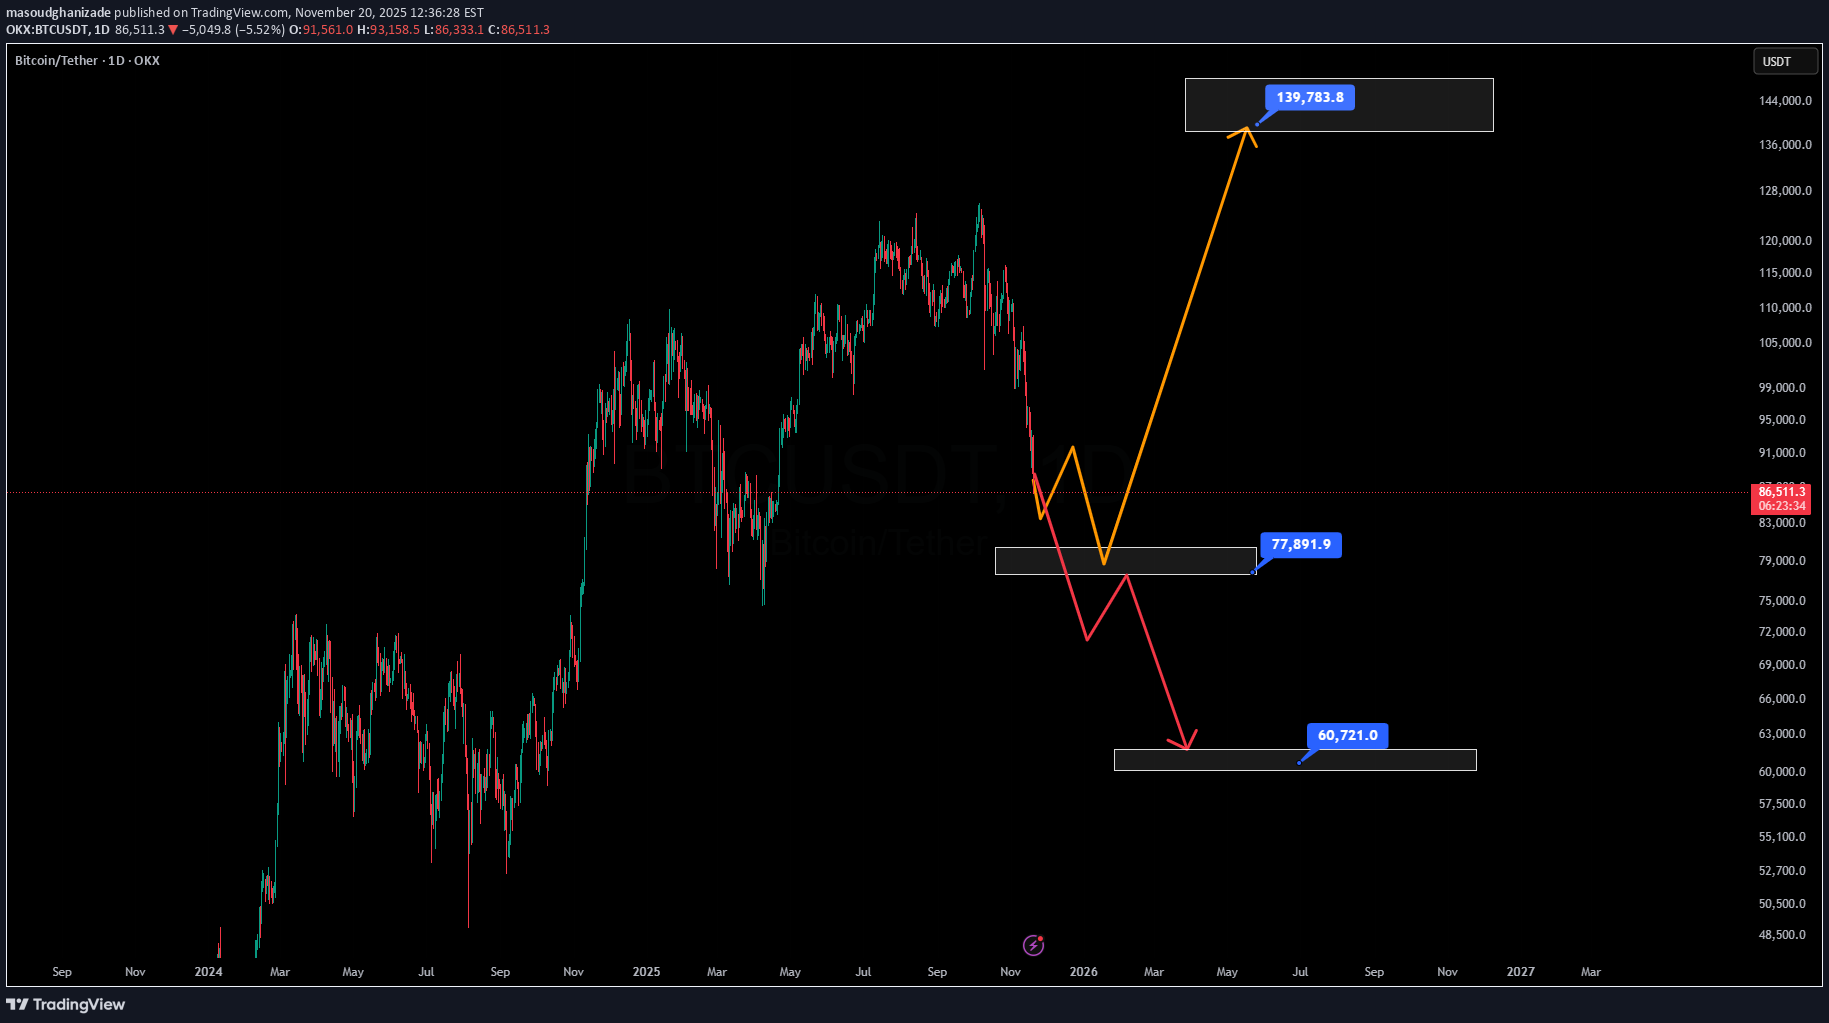Image resolution: width=1829 pixels, height=1023 pixels.
Task: Click the orange arrowhead at the upper target
Action: pyautogui.click(x=1246, y=130)
